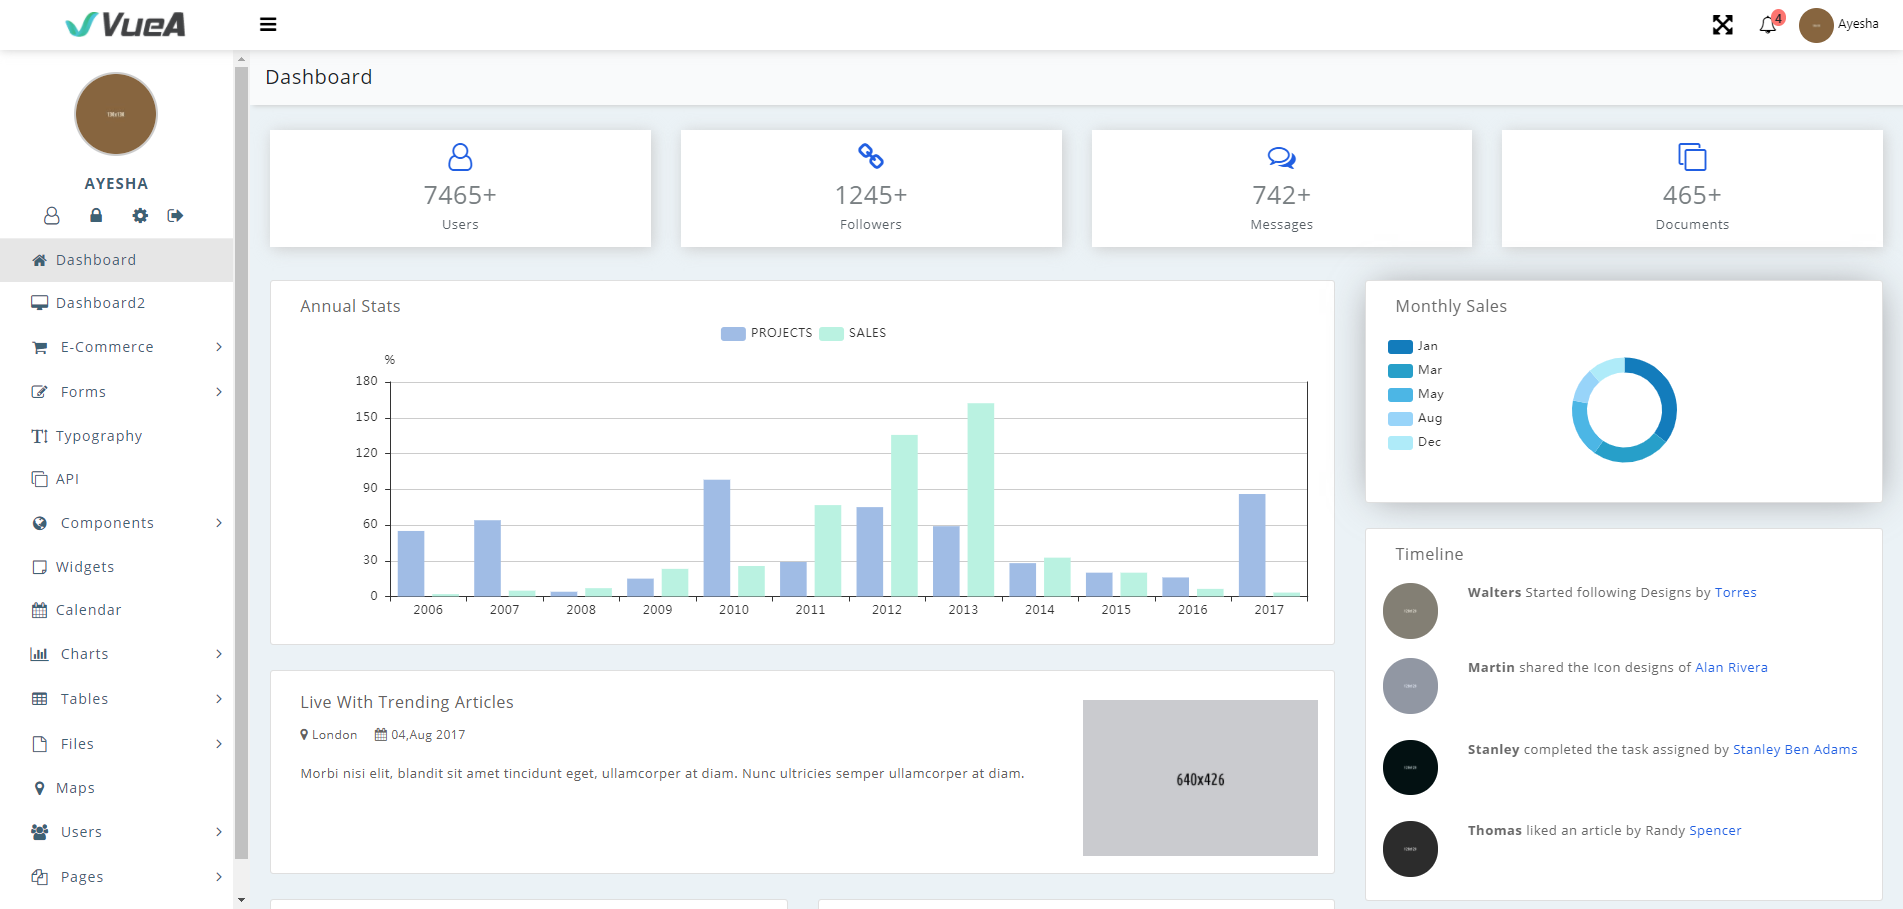Click the sidebar logout icon
The height and width of the screenshot is (909, 1903).
click(x=175, y=215)
